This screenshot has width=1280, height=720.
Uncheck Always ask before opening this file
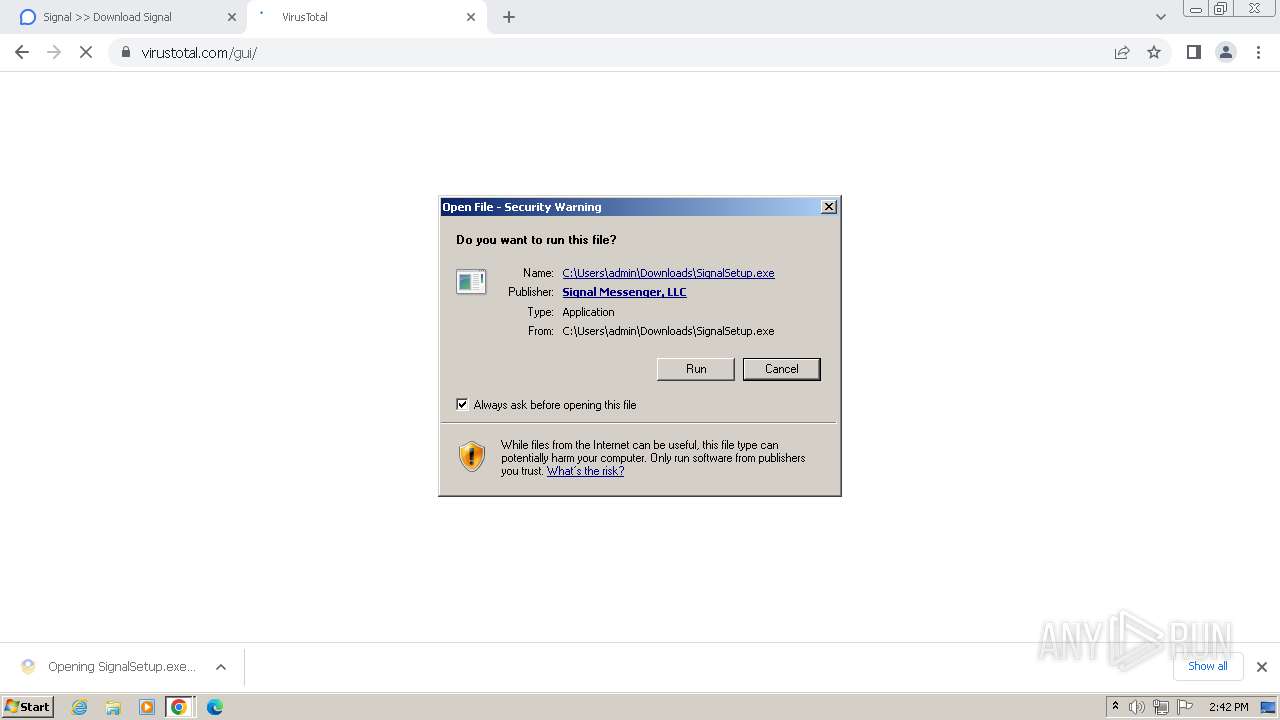462,405
